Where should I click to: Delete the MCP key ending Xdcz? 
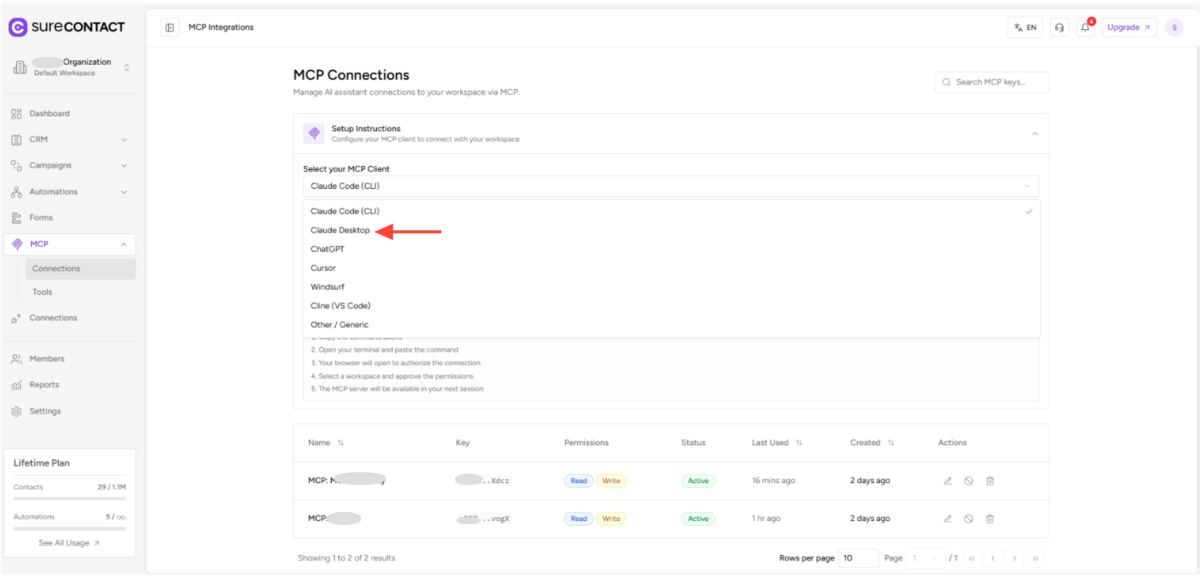[x=990, y=481]
